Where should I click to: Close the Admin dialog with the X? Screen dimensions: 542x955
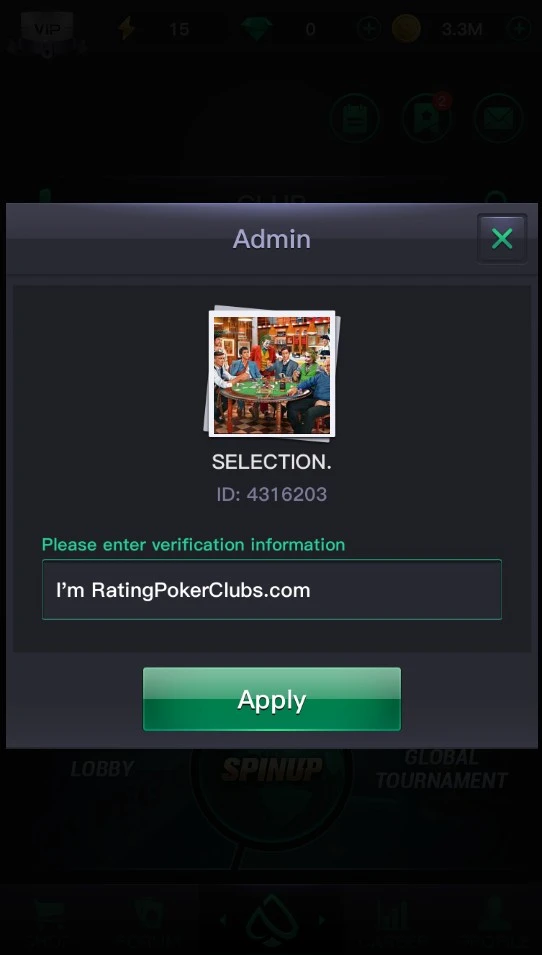tap(502, 239)
